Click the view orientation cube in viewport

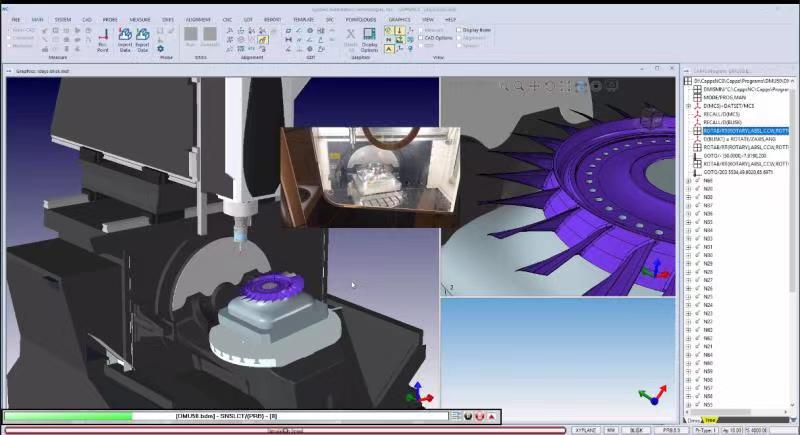coord(651,119)
